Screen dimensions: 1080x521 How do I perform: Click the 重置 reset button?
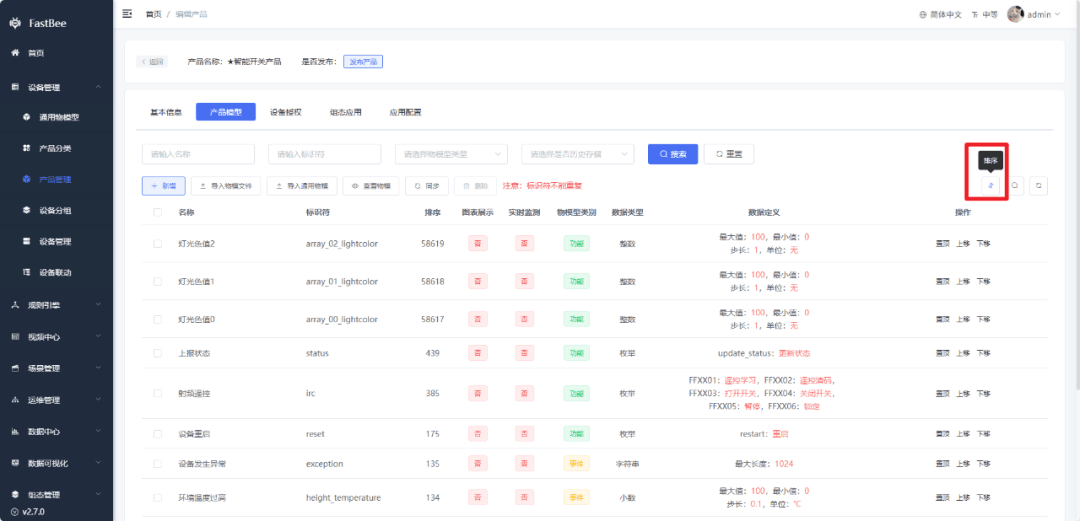[729, 154]
